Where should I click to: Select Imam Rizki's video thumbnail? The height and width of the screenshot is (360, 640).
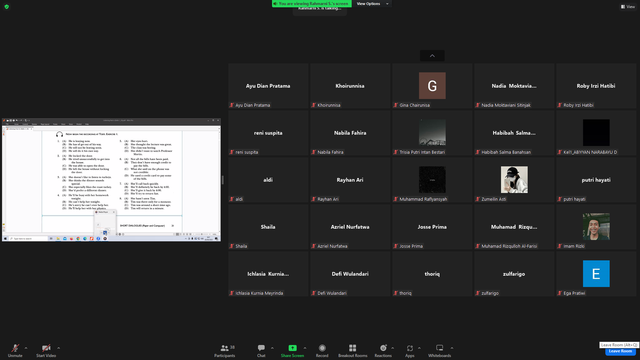pos(596,227)
